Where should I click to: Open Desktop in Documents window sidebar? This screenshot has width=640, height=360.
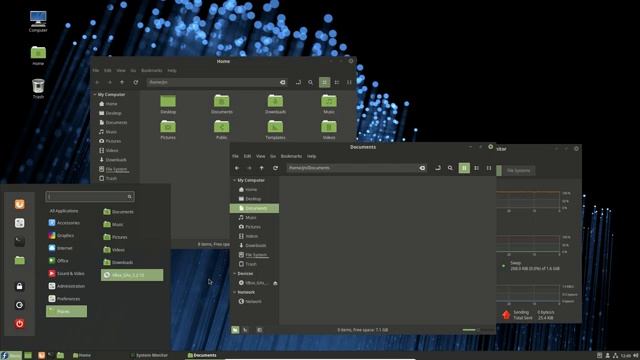[254, 199]
